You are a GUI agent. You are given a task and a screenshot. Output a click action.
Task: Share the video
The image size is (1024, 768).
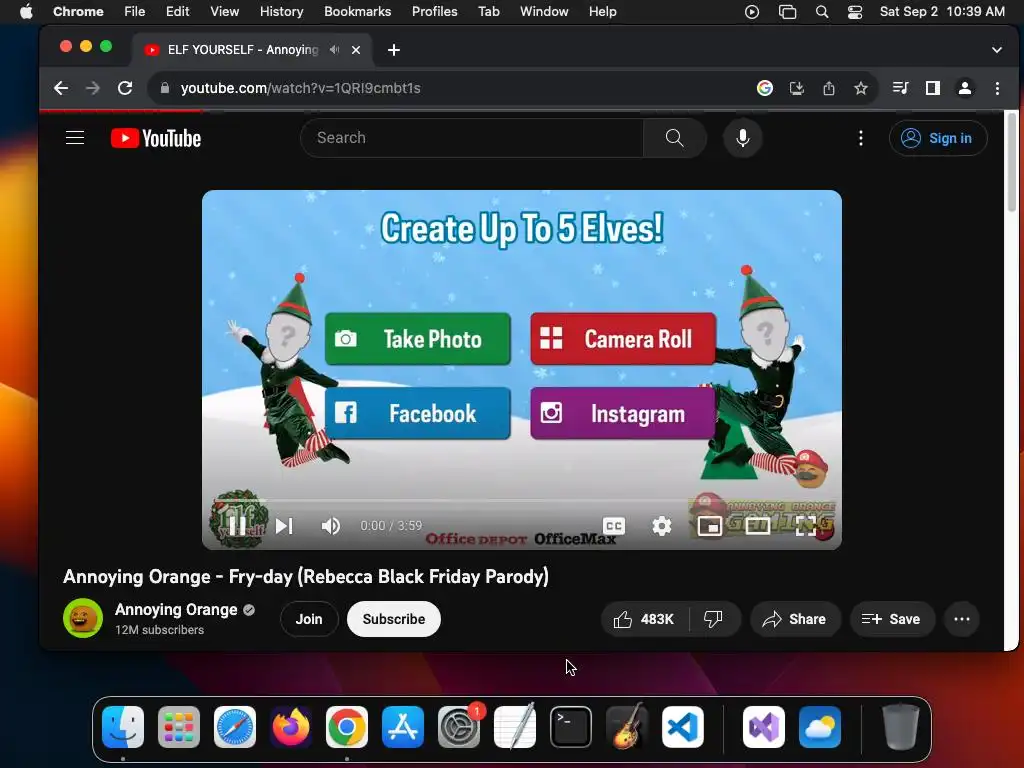coord(795,619)
